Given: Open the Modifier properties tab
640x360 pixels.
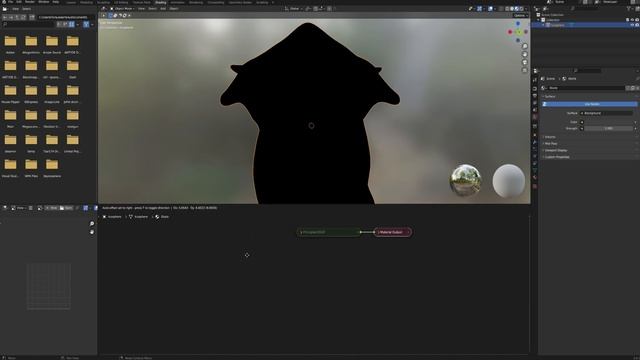Looking at the screenshot, I should (535, 142).
